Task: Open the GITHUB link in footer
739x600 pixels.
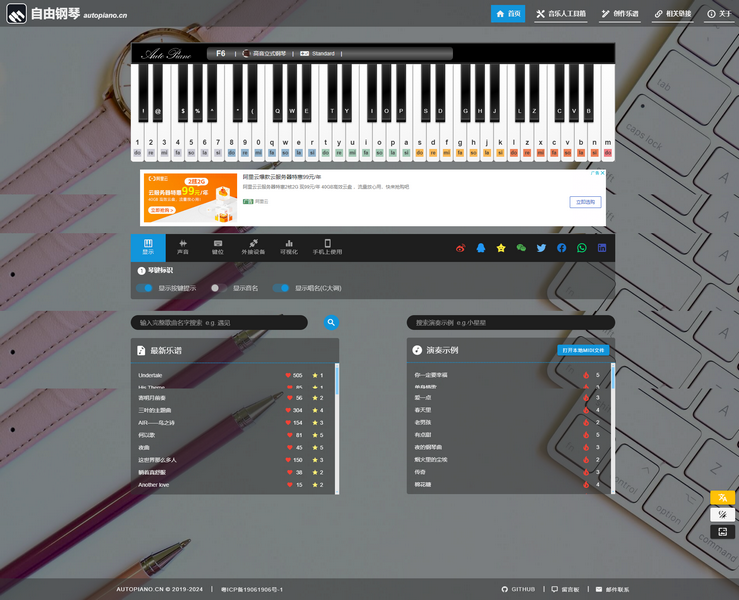Action: [518, 589]
